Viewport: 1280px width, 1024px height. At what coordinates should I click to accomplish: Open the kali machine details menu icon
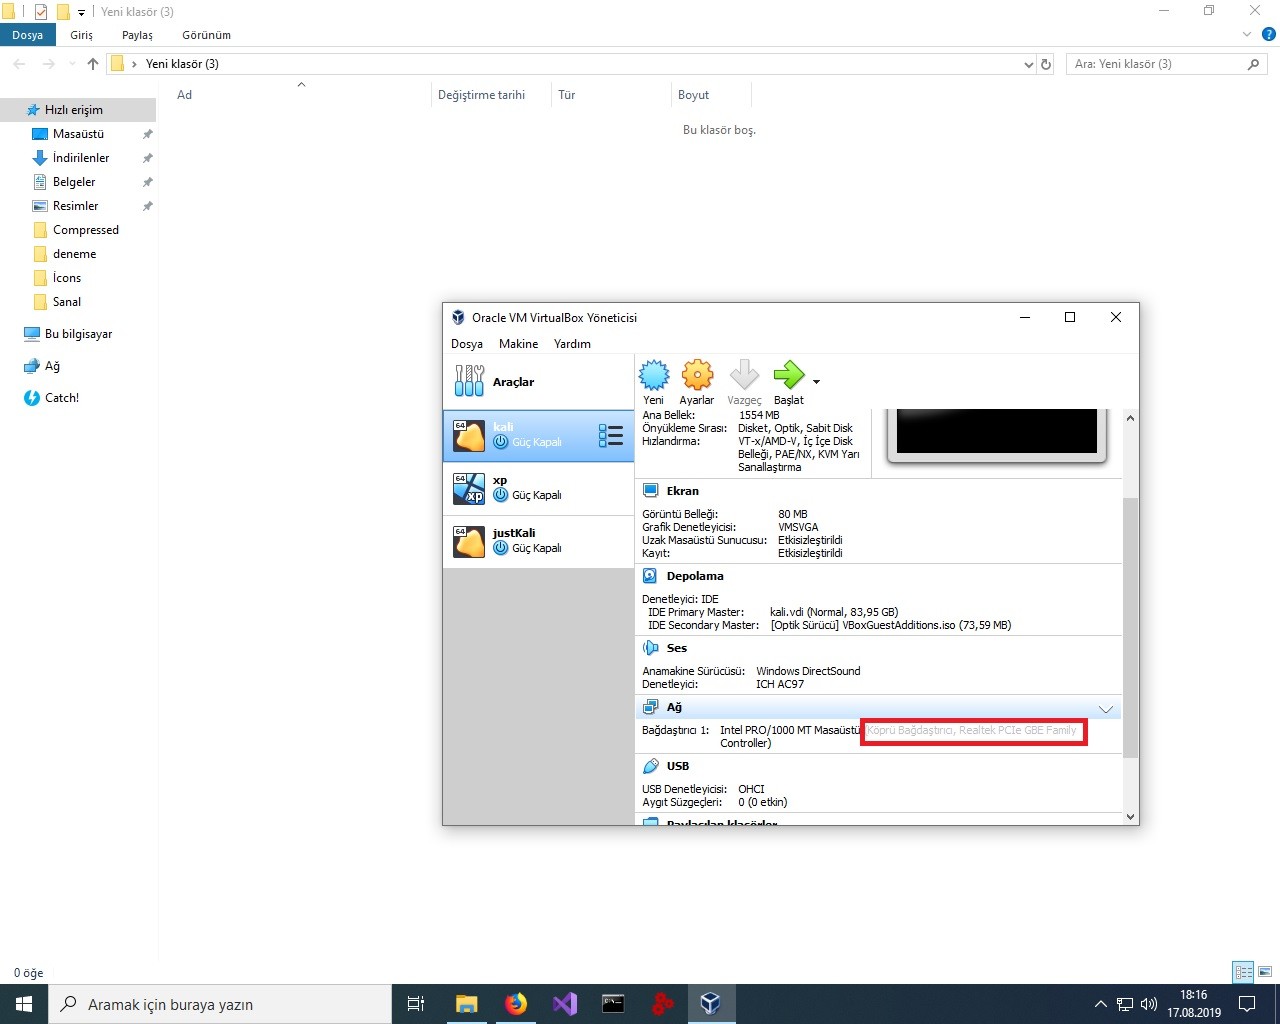610,435
